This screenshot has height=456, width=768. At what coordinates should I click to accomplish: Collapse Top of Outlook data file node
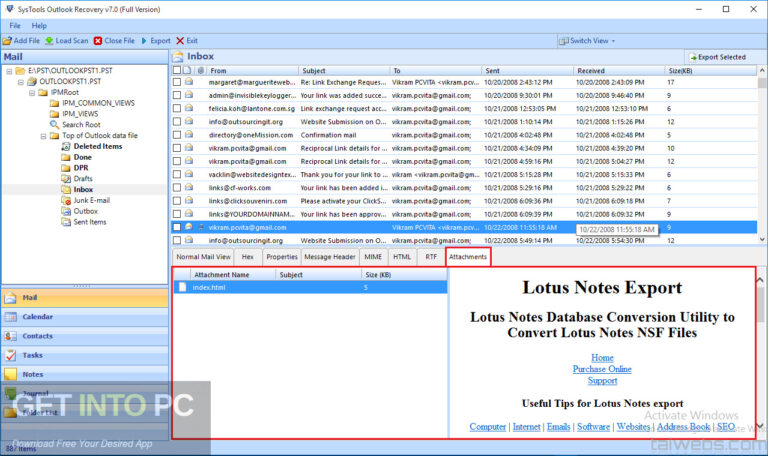pyautogui.click(x=43, y=136)
